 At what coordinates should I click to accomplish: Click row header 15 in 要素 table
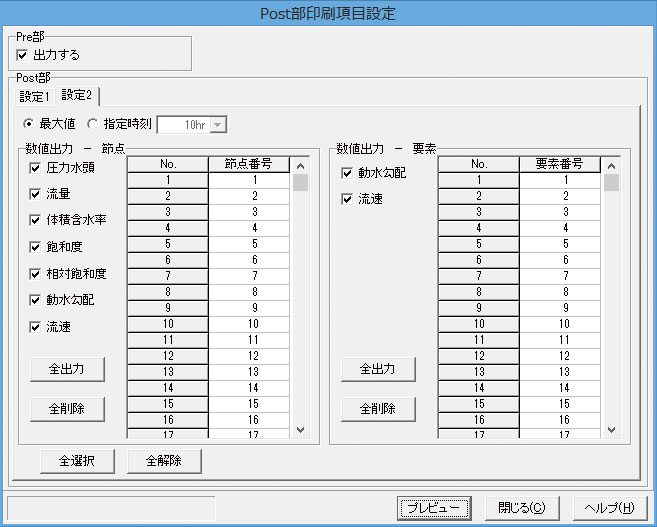479,404
